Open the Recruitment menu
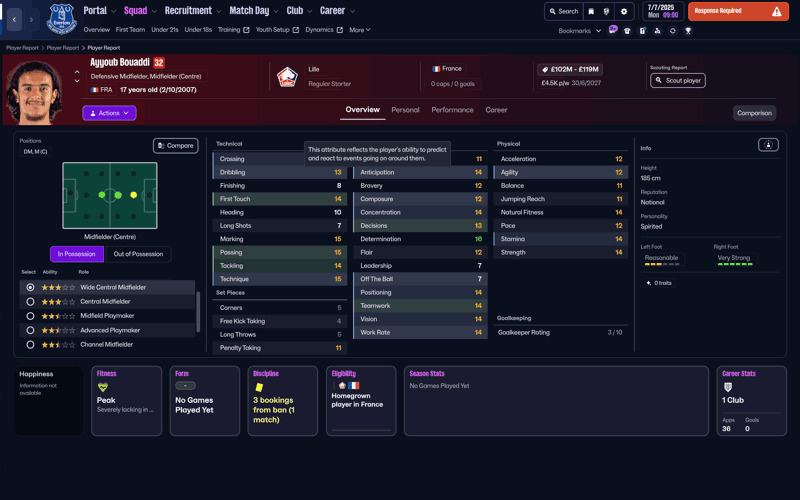800x500 pixels. (x=192, y=11)
